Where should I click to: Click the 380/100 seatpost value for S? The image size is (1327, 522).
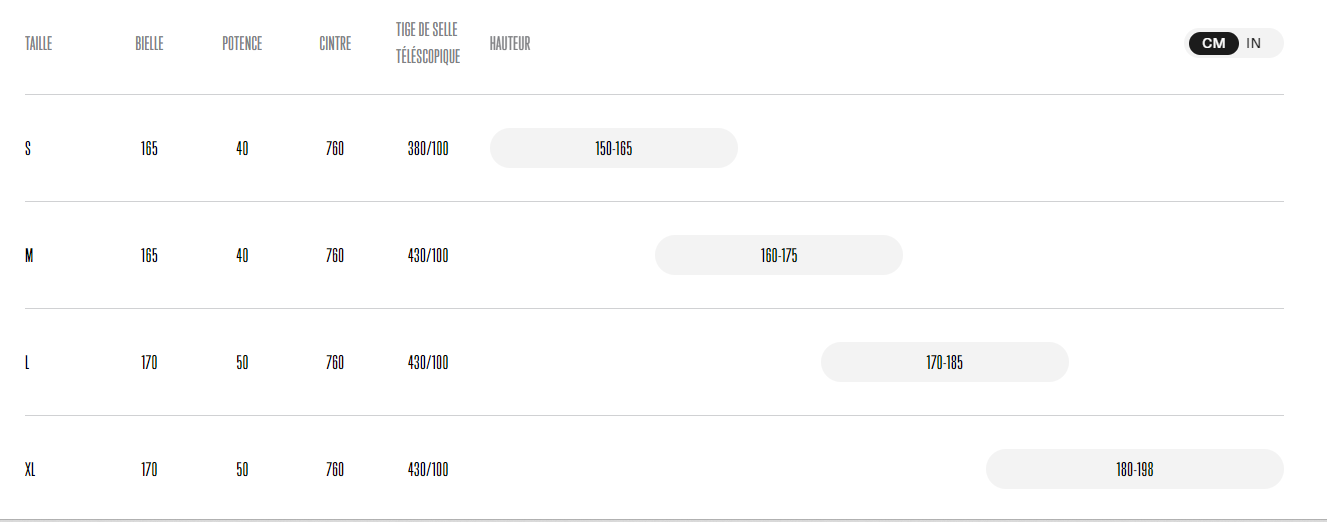click(428, 148)
